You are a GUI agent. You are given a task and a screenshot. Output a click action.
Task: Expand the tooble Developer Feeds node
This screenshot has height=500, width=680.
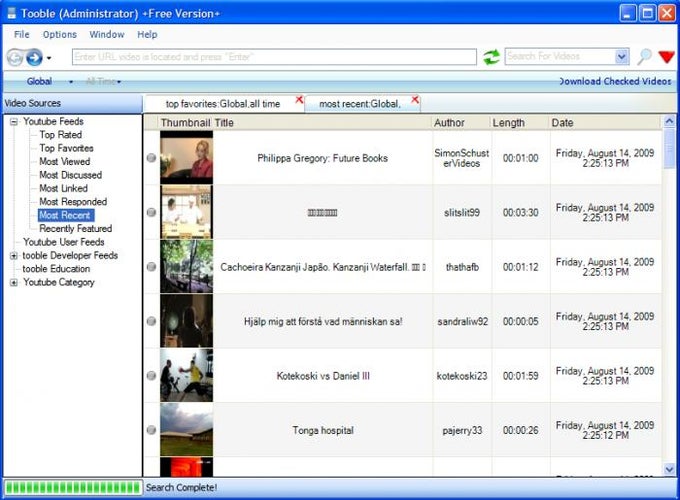14,256
